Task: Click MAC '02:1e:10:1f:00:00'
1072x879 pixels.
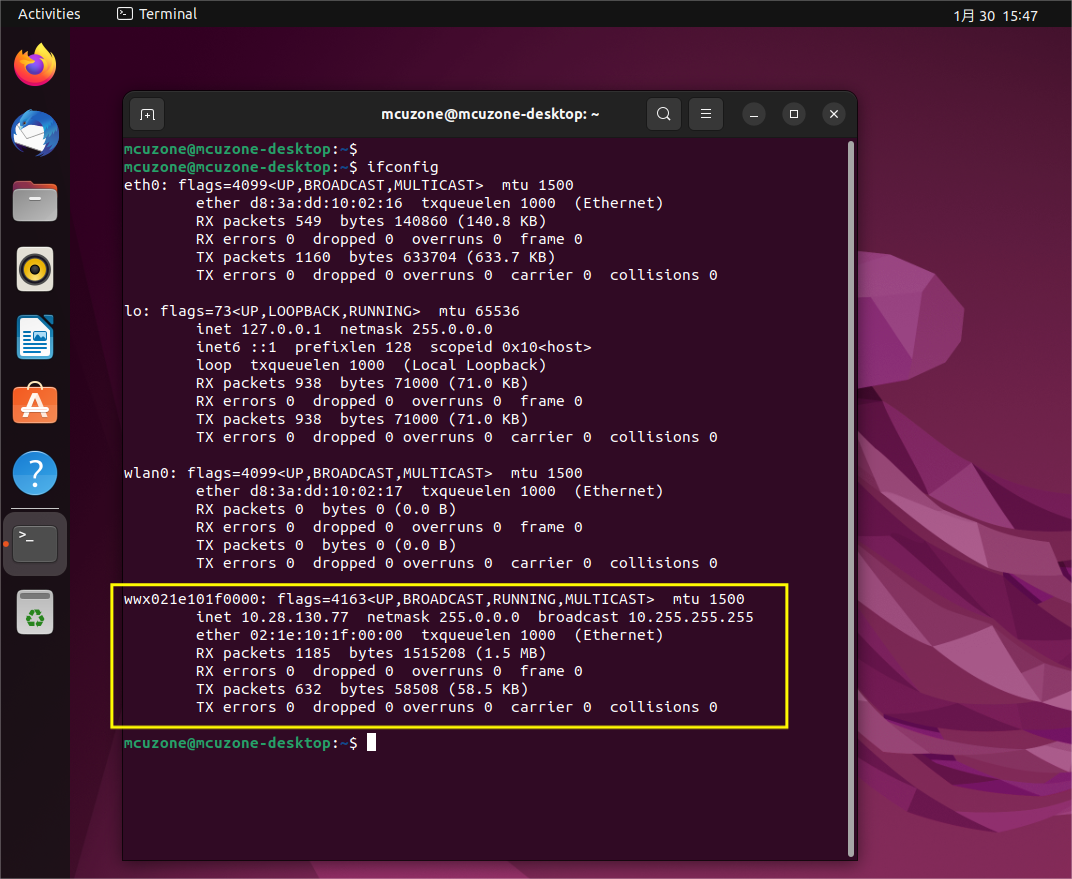Action: pos(326,635)
